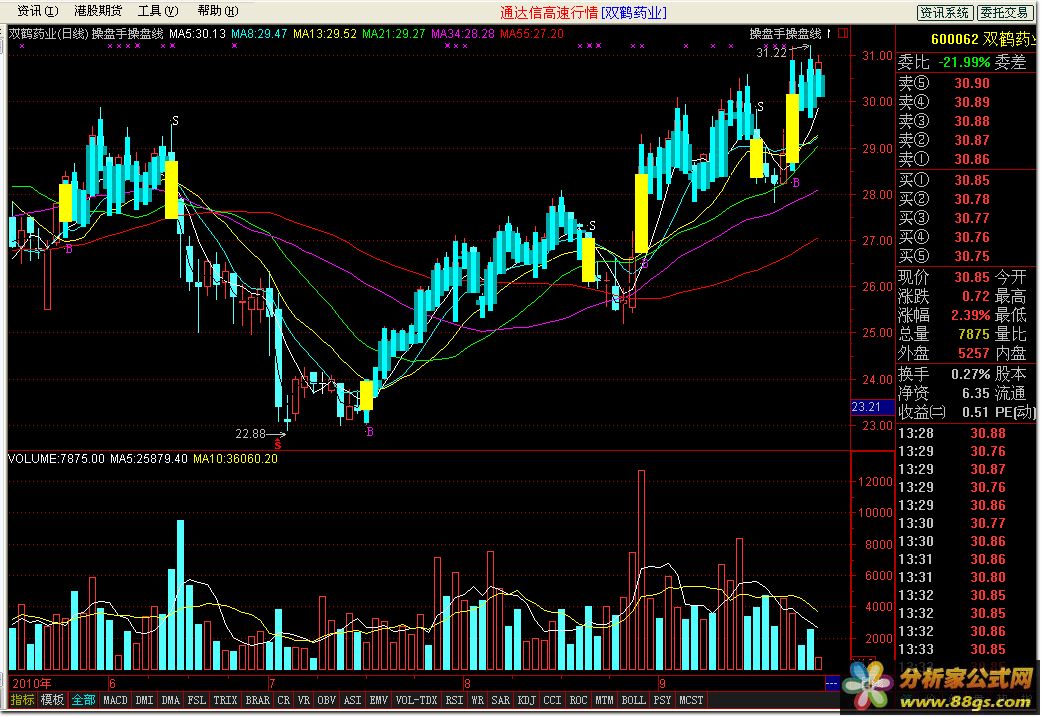Switch to the EMV indicator tab
This screenshot has height=717, width=1042.
pyautogui.click(x=378, y=700)
